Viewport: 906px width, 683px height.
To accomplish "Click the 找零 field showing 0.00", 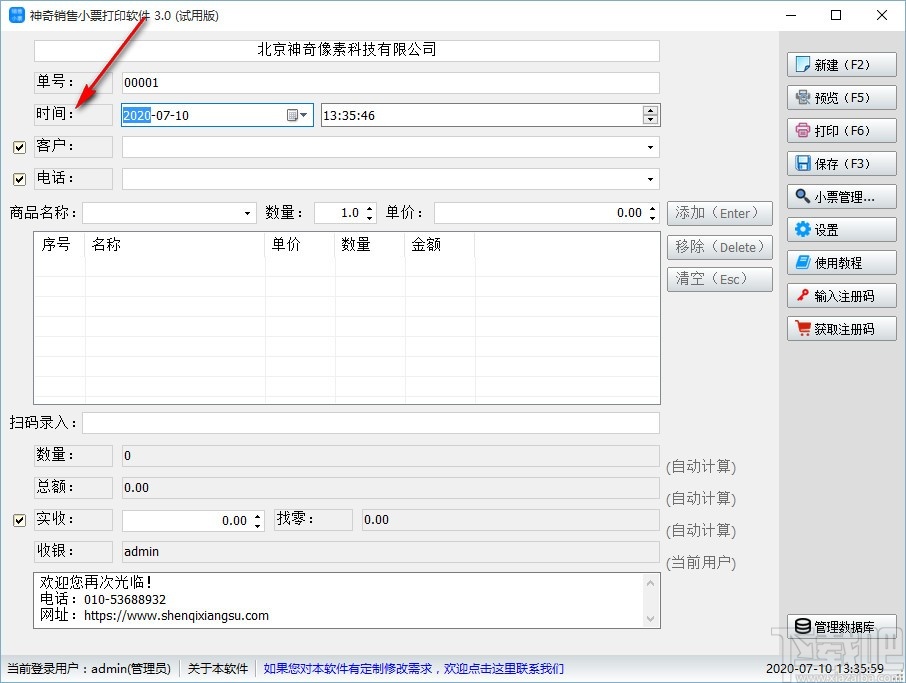I will pyautogui.click(x=511, y=520).
